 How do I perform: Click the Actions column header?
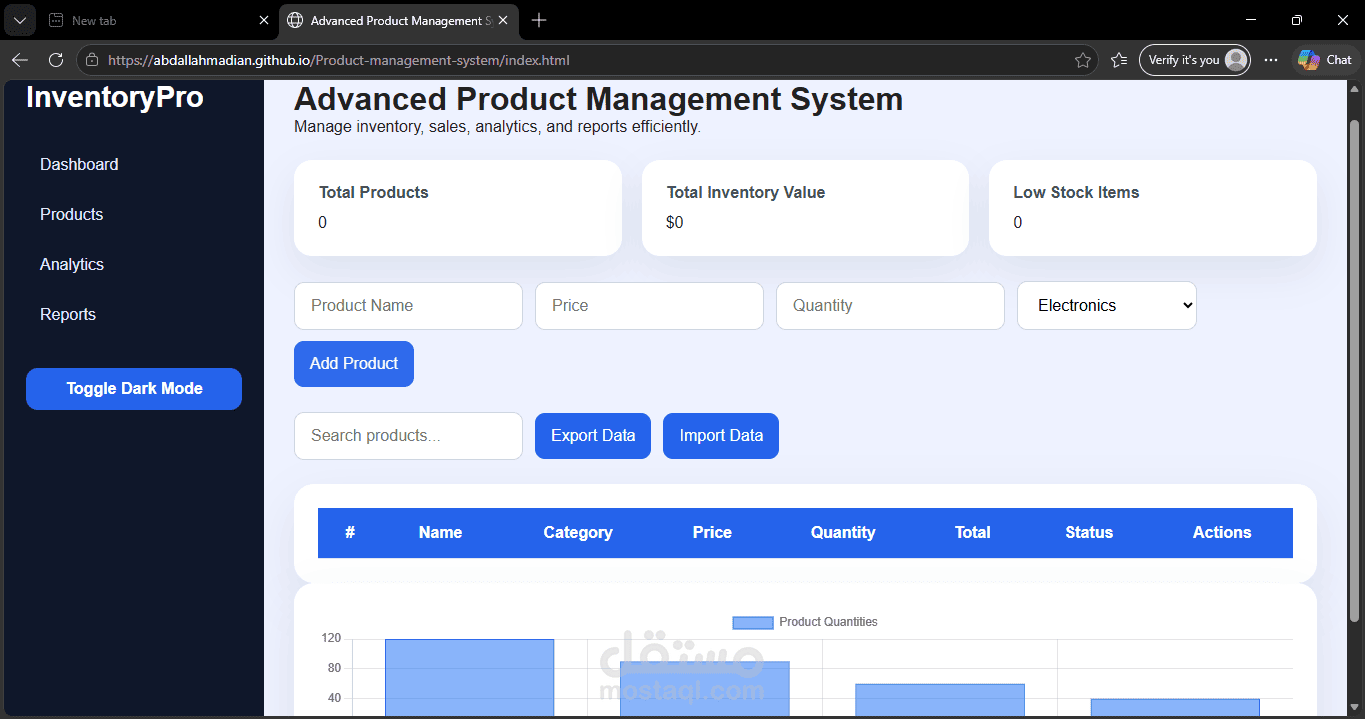(1222, 533)
